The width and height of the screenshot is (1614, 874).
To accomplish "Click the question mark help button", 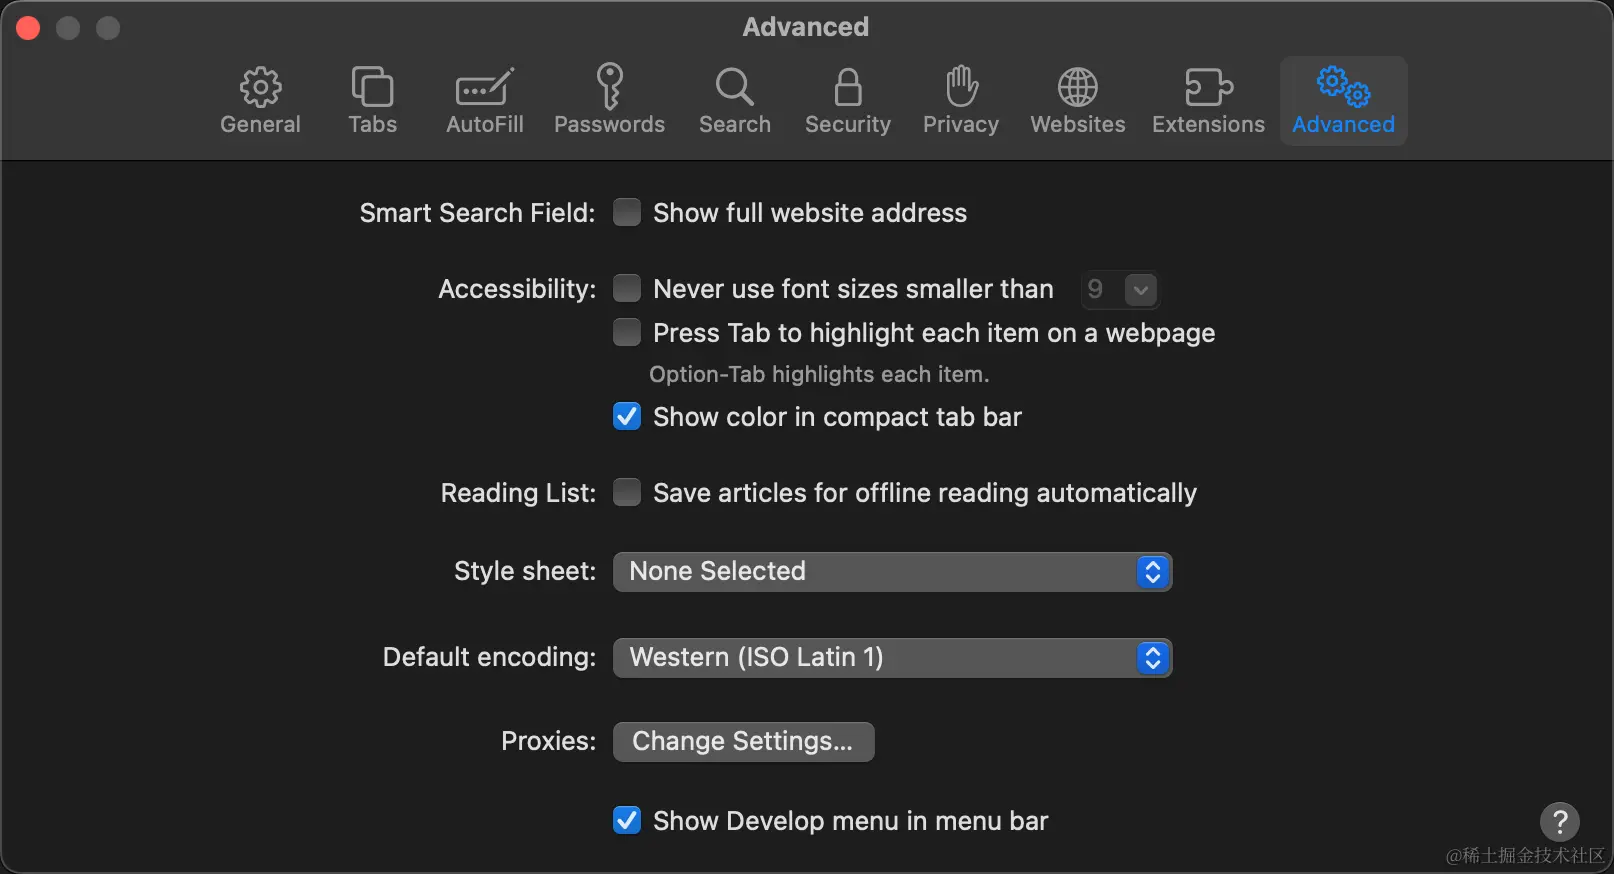I will pos(1559,822).
